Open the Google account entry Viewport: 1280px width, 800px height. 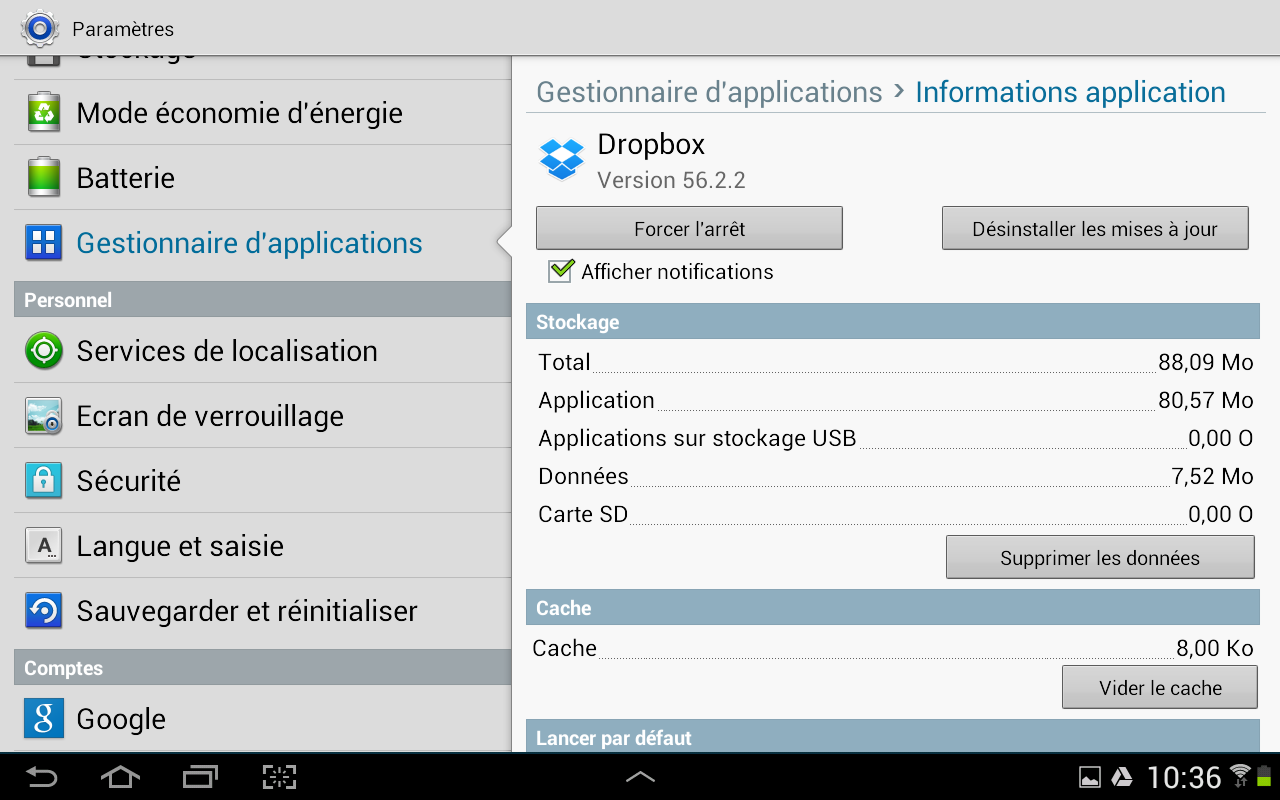262,719
